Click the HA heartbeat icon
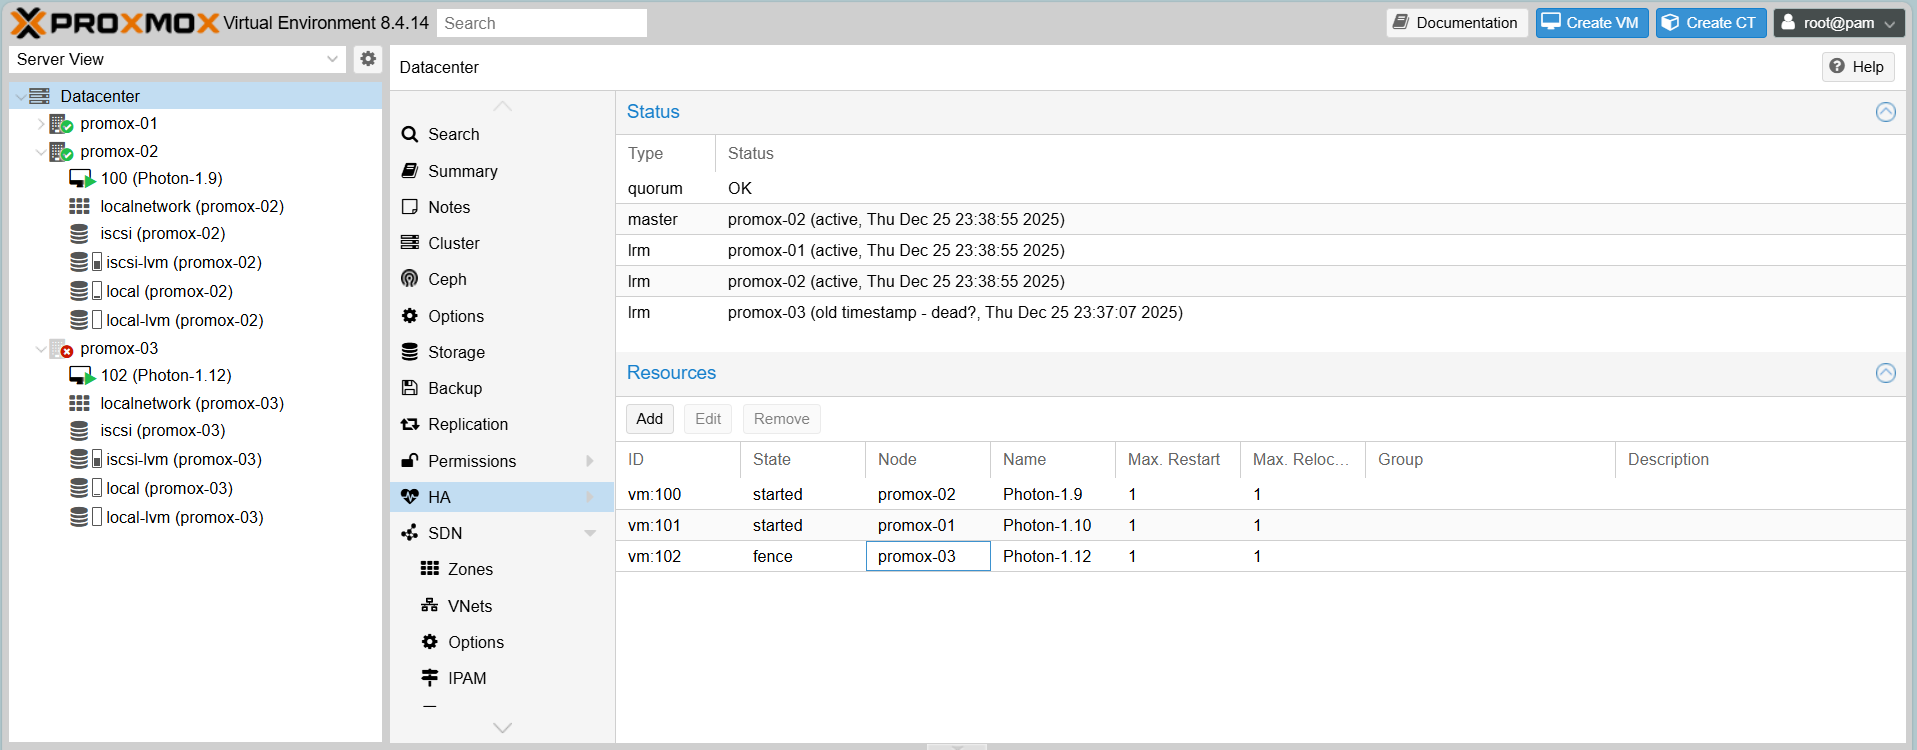1917x750 pixels. click(x=409, y=497)
